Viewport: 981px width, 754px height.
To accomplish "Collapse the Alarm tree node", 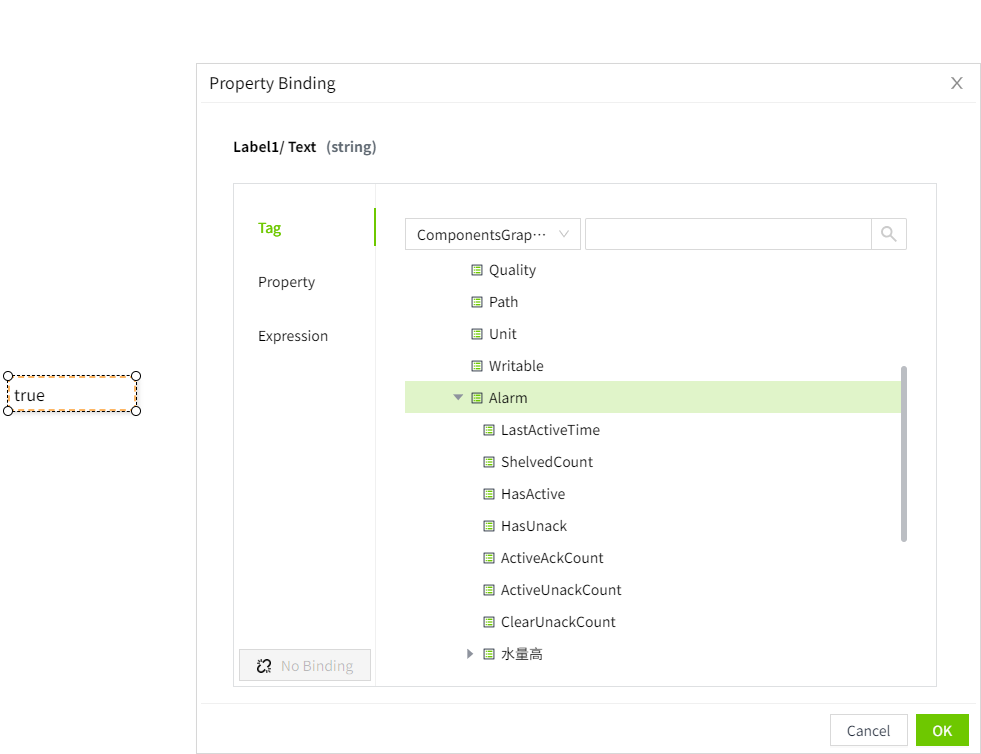I will point(458,398).
